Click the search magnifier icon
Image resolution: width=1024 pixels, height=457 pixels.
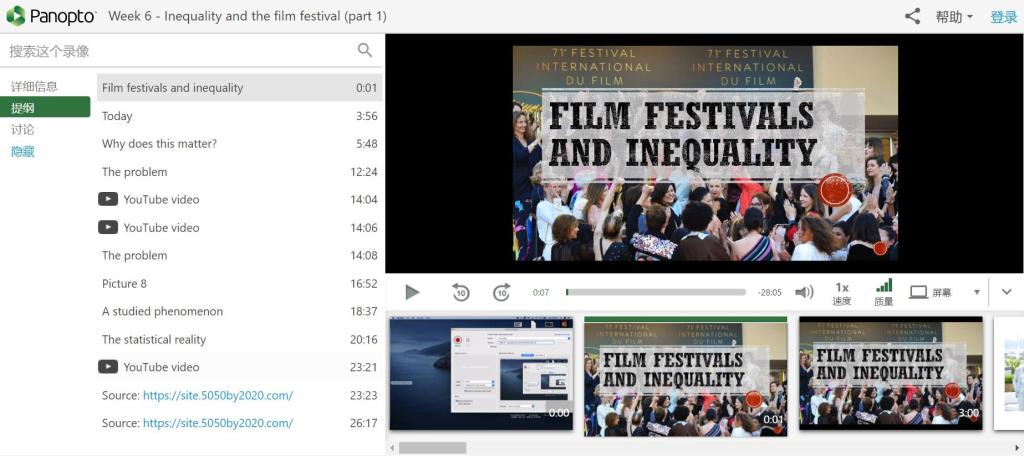tap(365, 50)
